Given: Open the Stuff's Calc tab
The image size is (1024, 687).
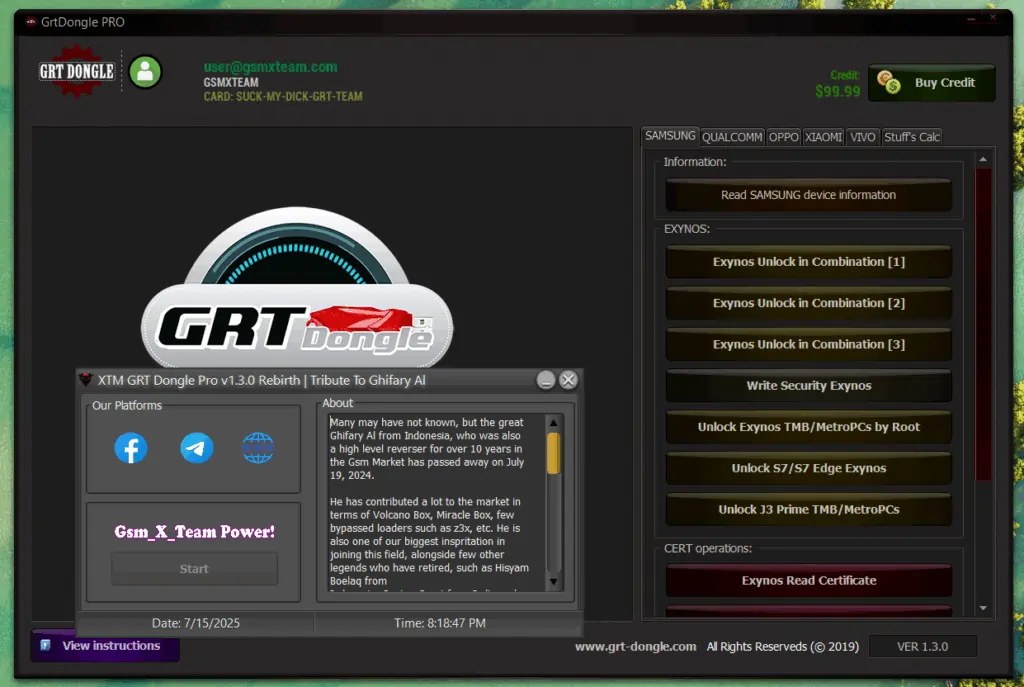Looking at the screenshot, I should pos(912,137).
